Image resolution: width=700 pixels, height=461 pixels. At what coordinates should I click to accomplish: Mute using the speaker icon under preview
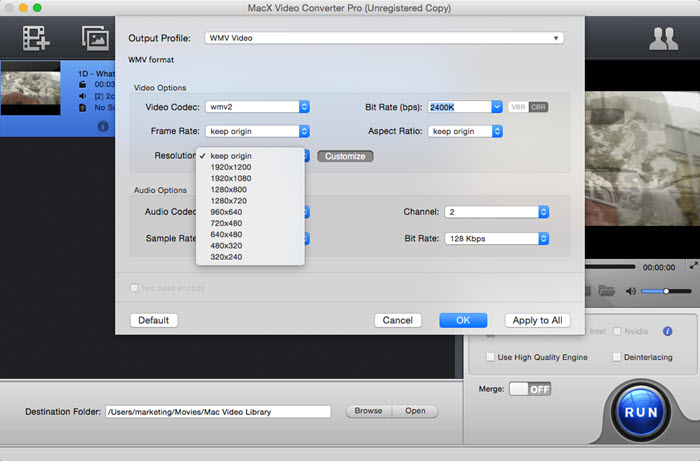pos(630,291)
